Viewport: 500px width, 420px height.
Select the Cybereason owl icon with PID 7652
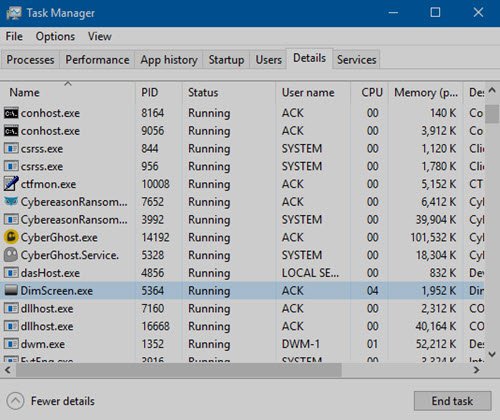pos(11,201)
